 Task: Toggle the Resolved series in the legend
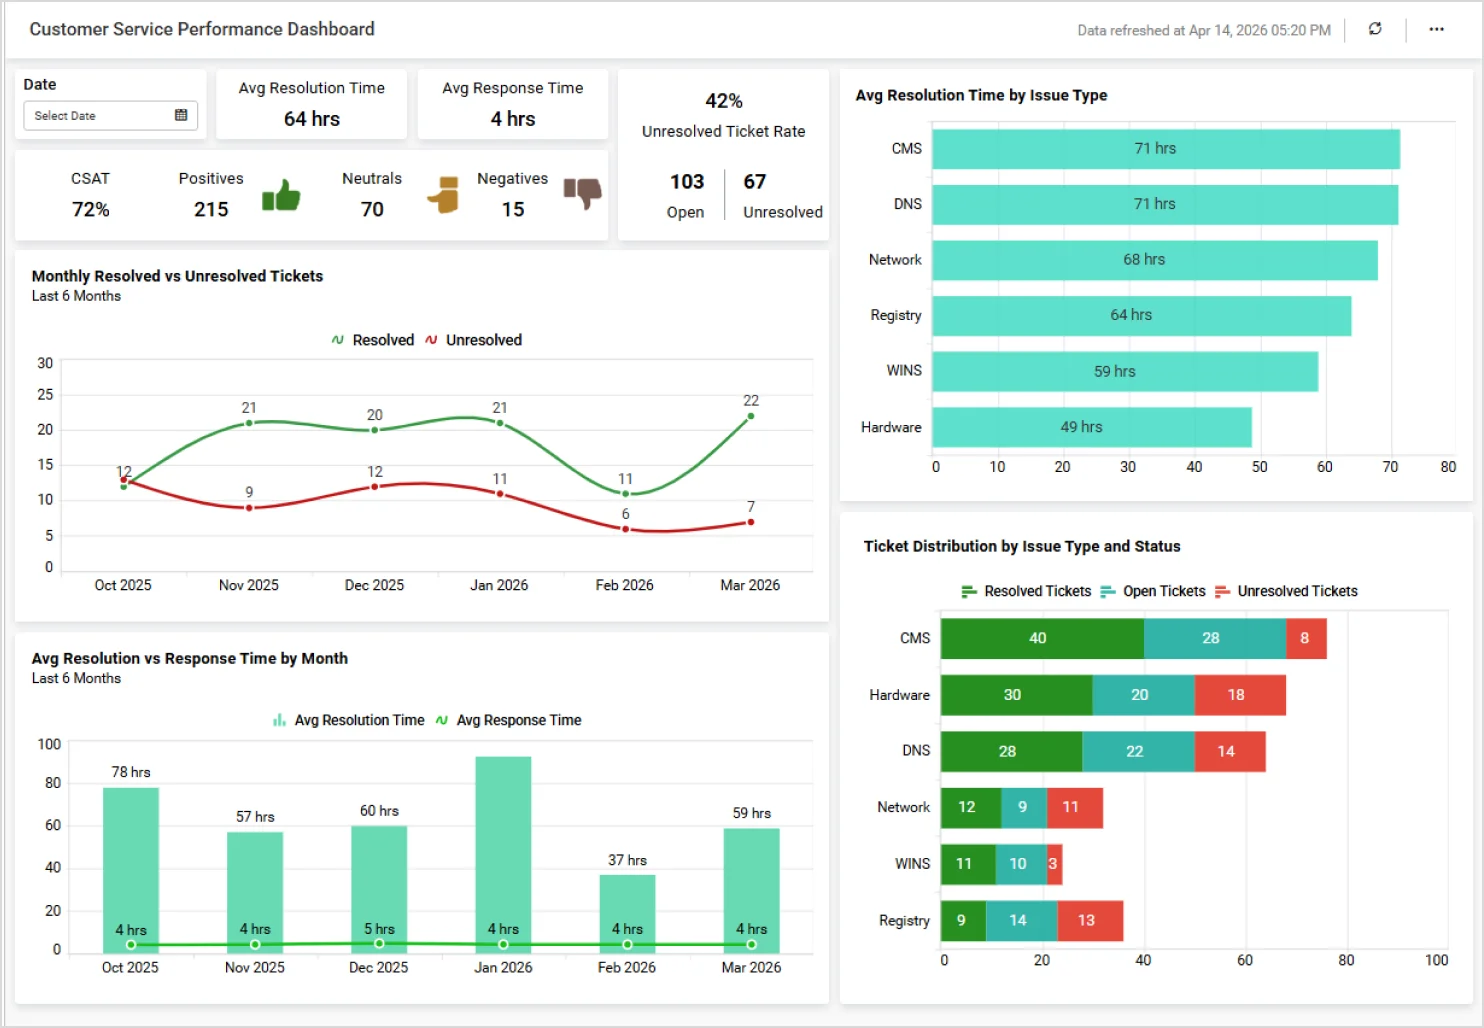point(383,340)
